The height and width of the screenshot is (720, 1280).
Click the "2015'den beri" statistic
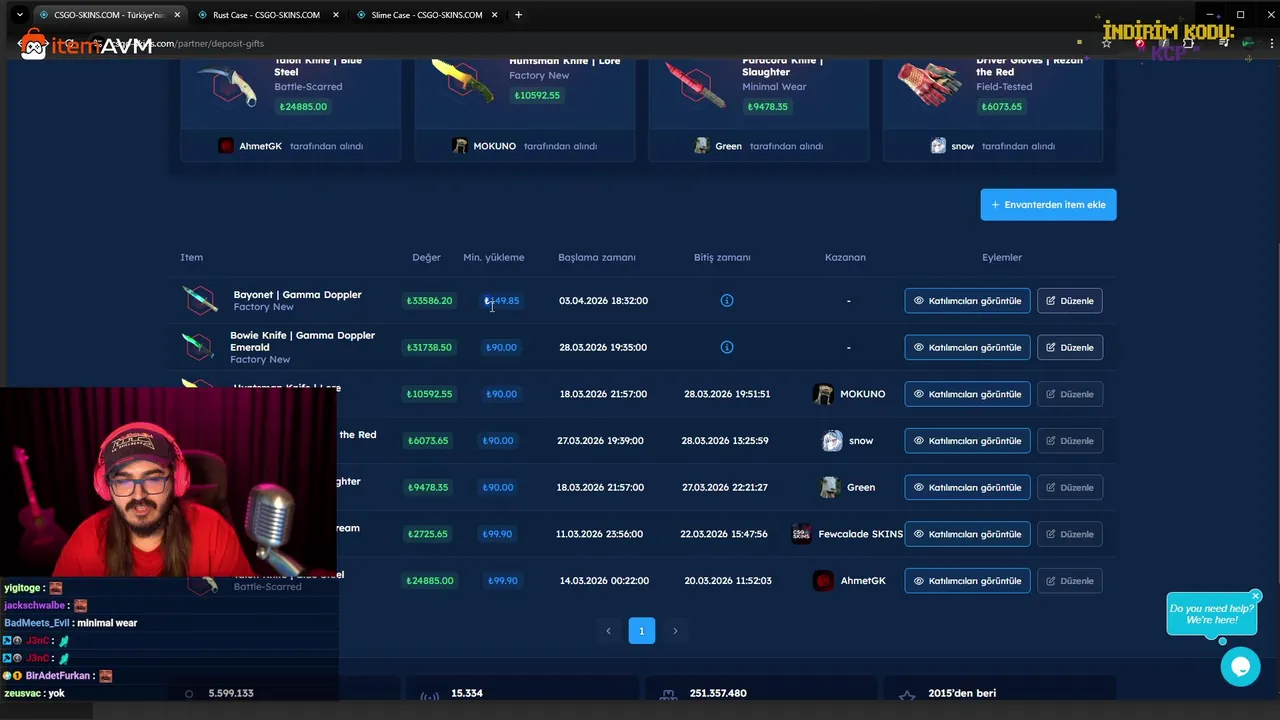[x=962, y=693]
